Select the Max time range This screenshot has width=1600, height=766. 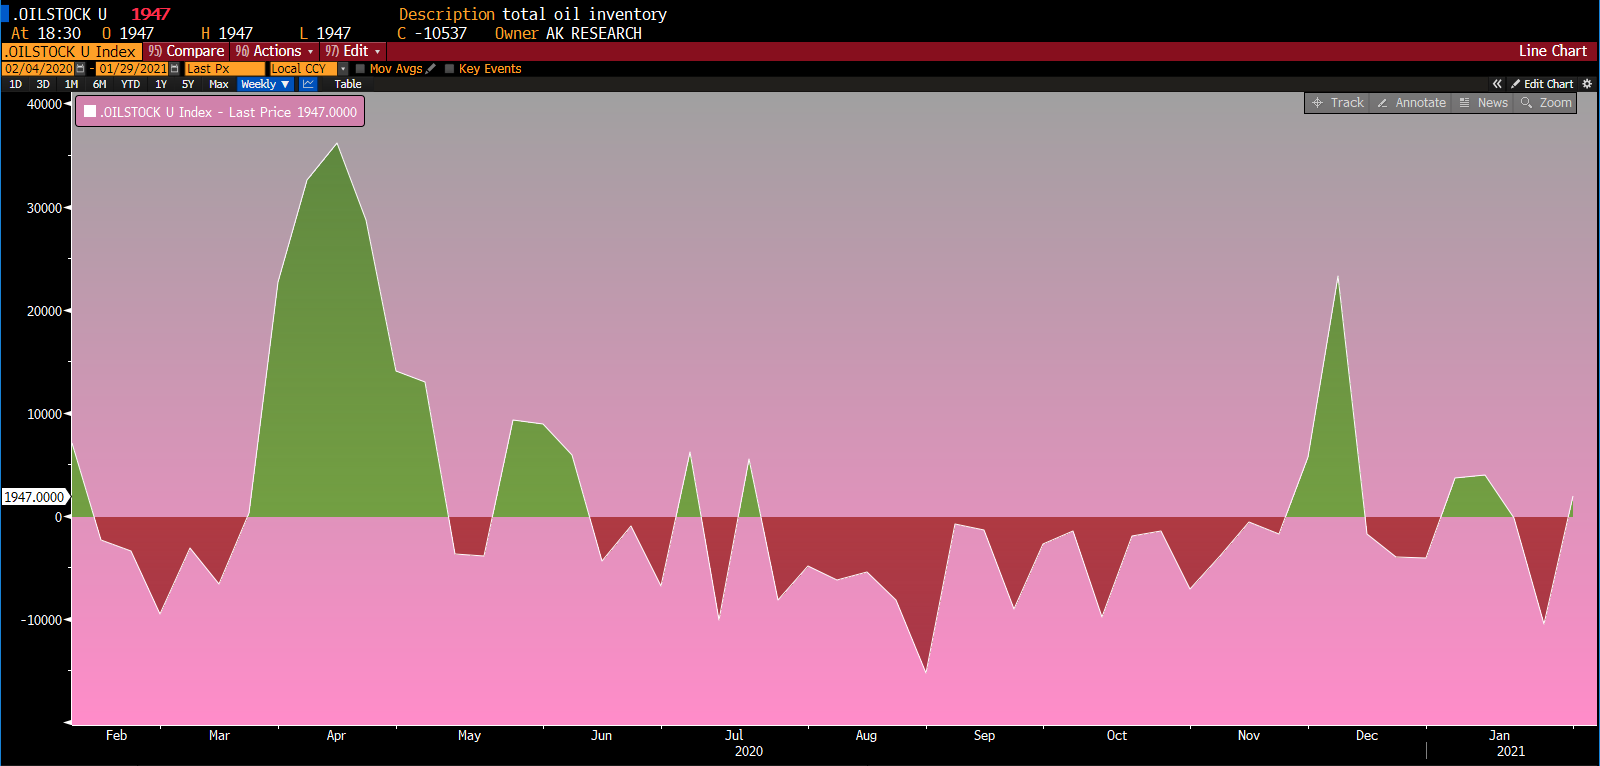[x=218, y=84]
